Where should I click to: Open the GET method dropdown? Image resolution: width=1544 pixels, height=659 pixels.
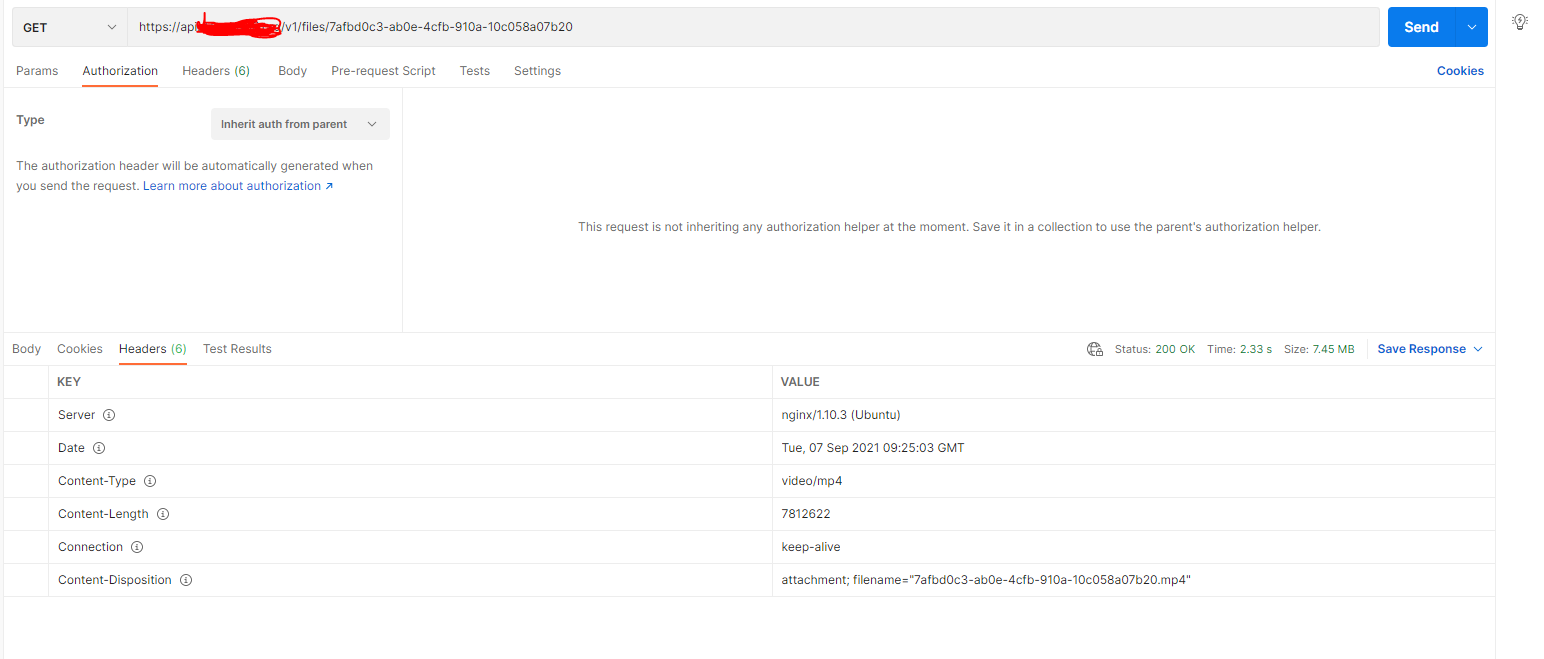[x=70, y=27]
